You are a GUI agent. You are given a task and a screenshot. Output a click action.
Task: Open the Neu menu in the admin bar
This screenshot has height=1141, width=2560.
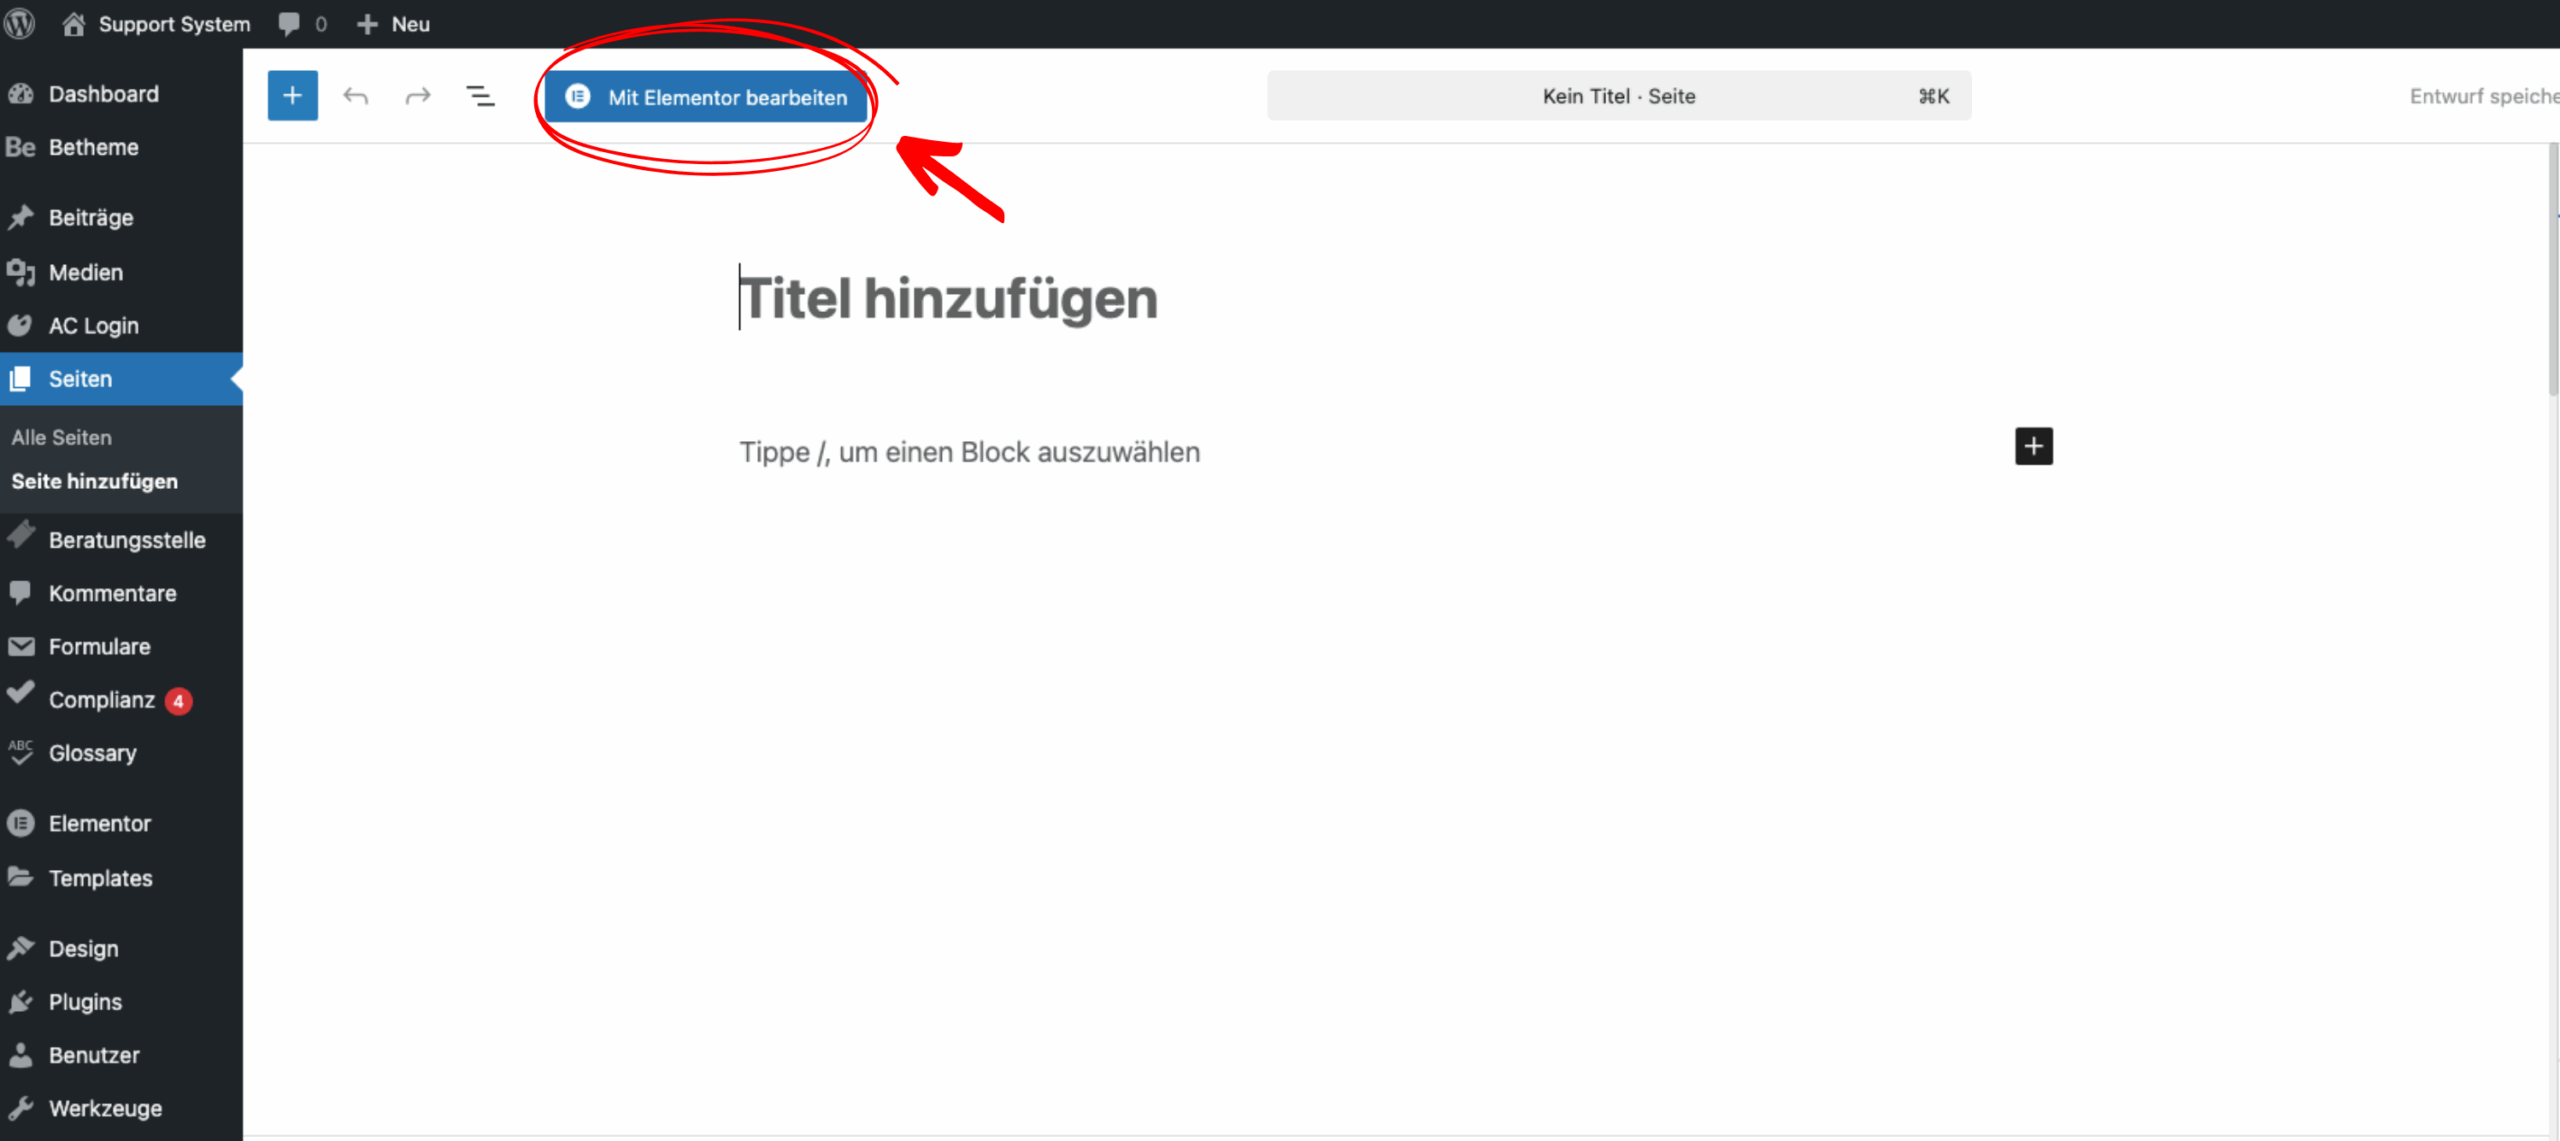coord(392,23)
